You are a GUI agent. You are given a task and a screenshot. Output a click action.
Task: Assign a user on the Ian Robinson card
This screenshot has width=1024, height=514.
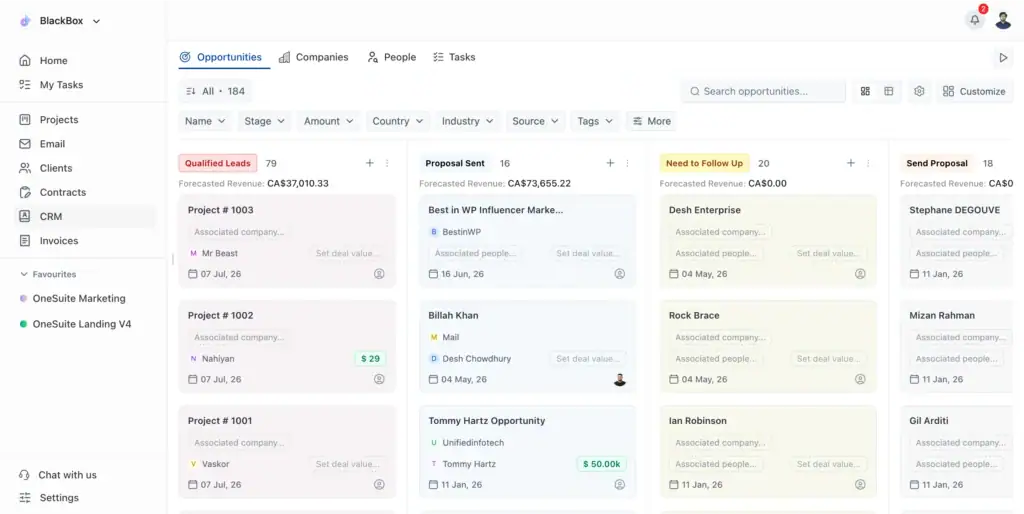click(860, 485)
